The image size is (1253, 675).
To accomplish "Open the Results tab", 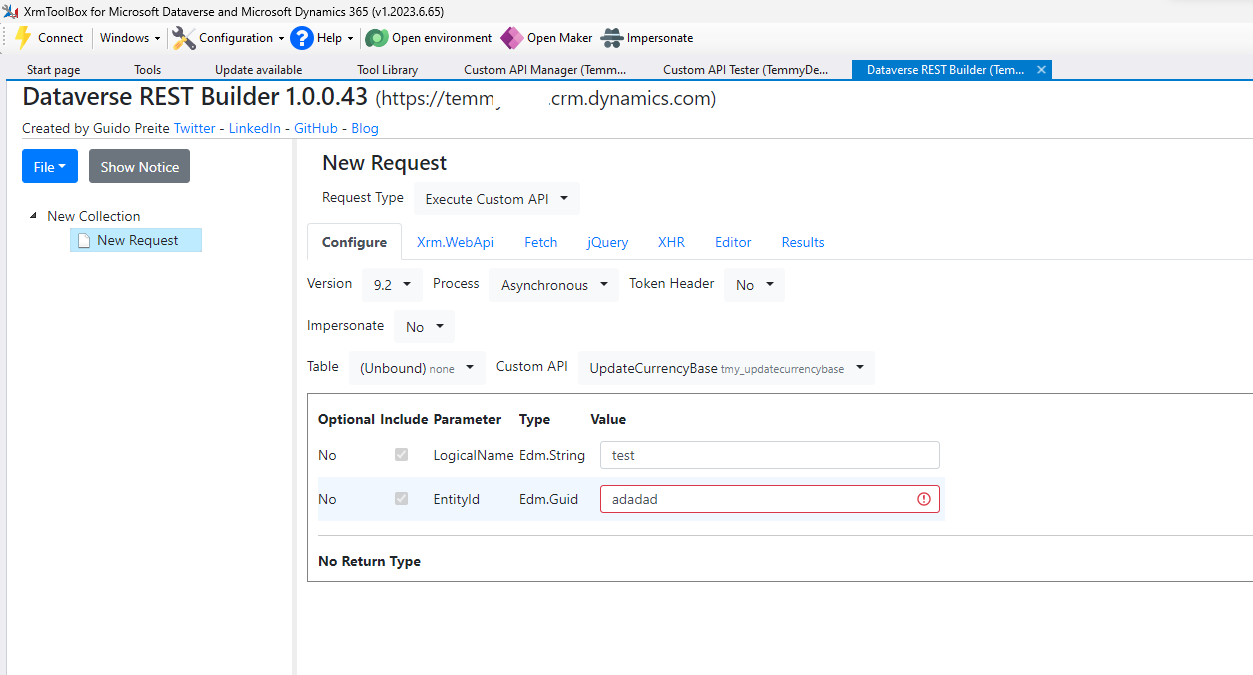I will (803, 242).
